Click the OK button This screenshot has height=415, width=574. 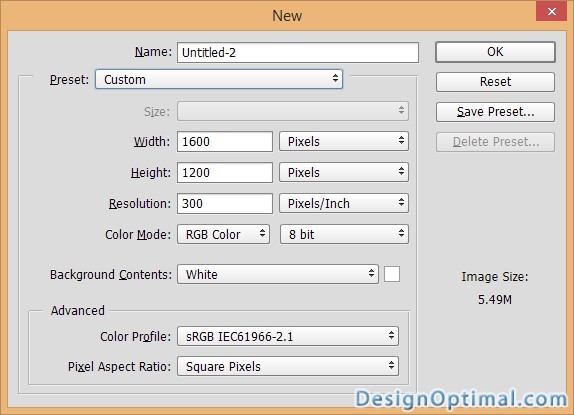(495, 52)
